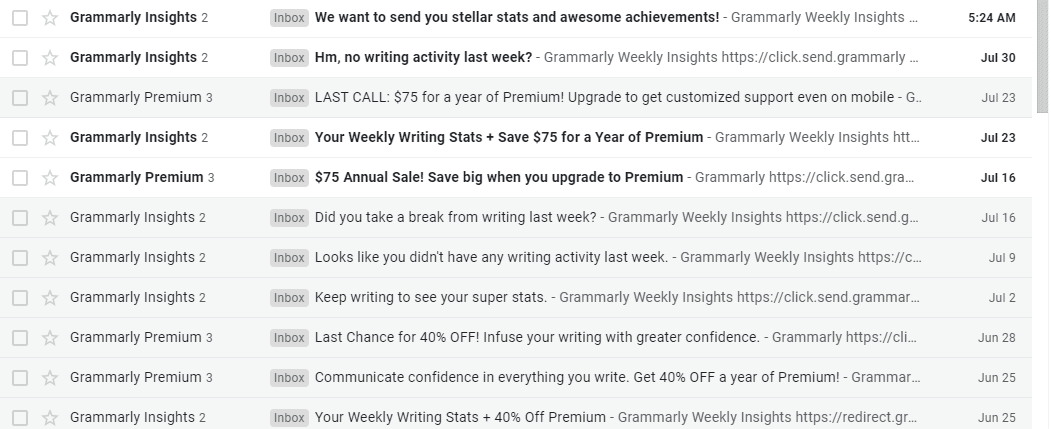Viewport: 1051px width, 429px height.
Task: Check the box for 'stellar stats' email
Action: pyautogui.click(x=20, y=18)
